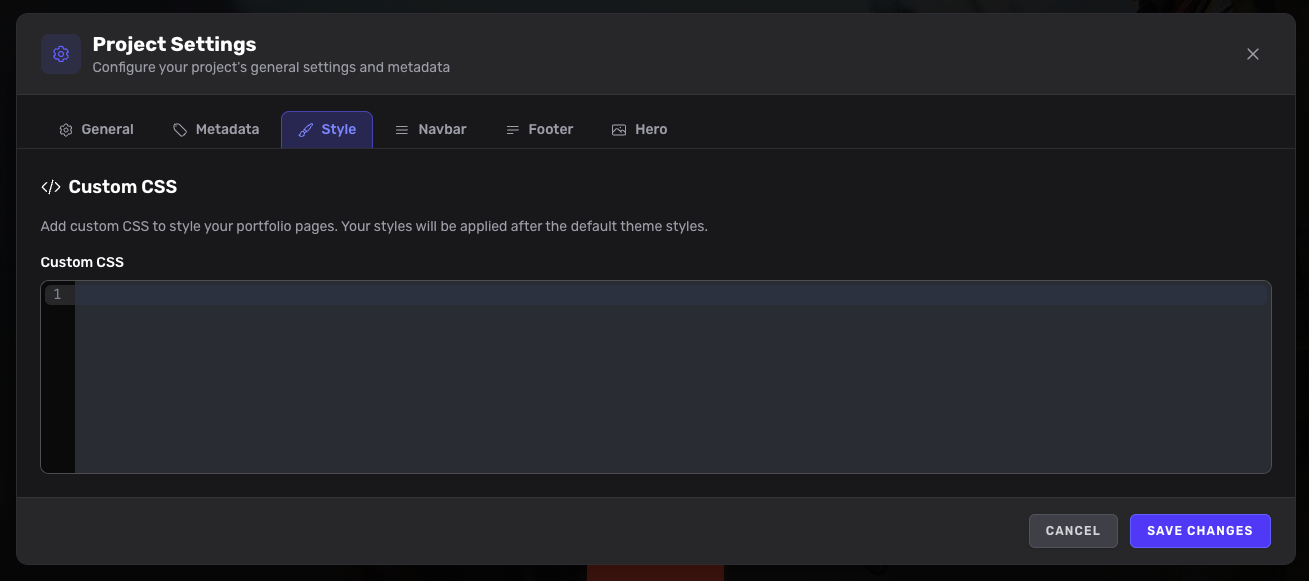Select the Hero tab
This screenshot has width=1309, height=581.
(639, 129)
